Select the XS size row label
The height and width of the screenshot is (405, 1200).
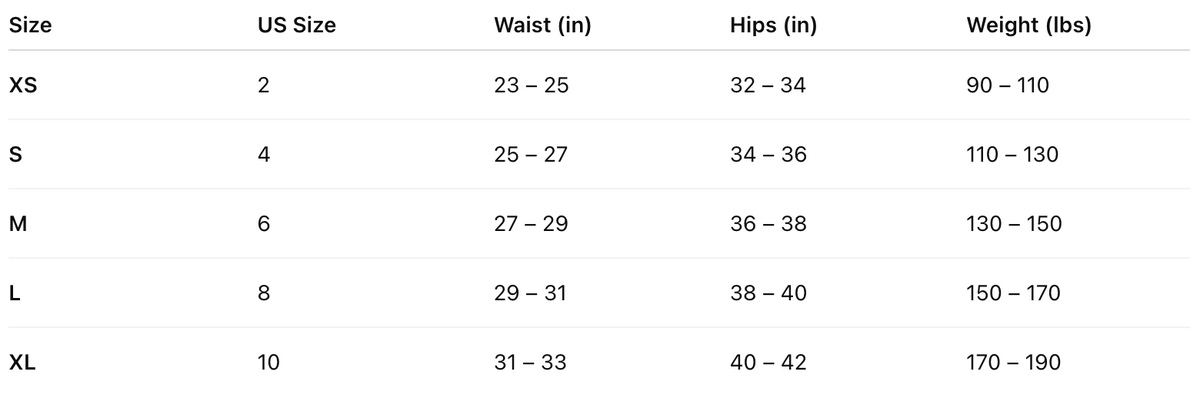coord(23,86)
